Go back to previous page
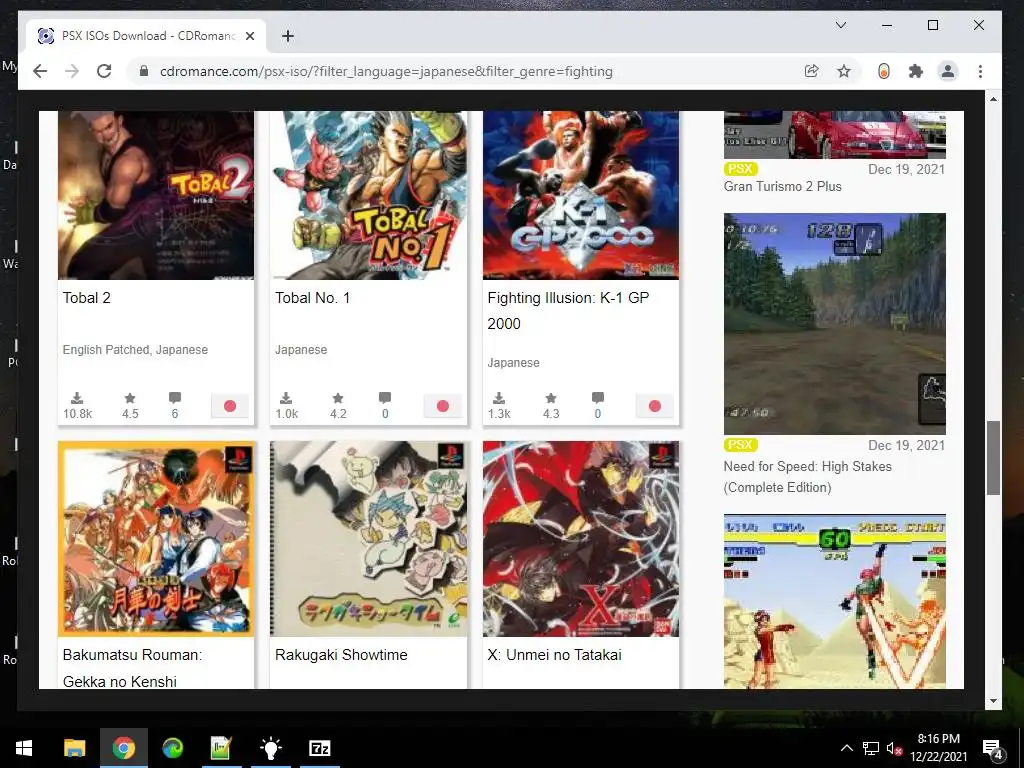 [40, 71]
